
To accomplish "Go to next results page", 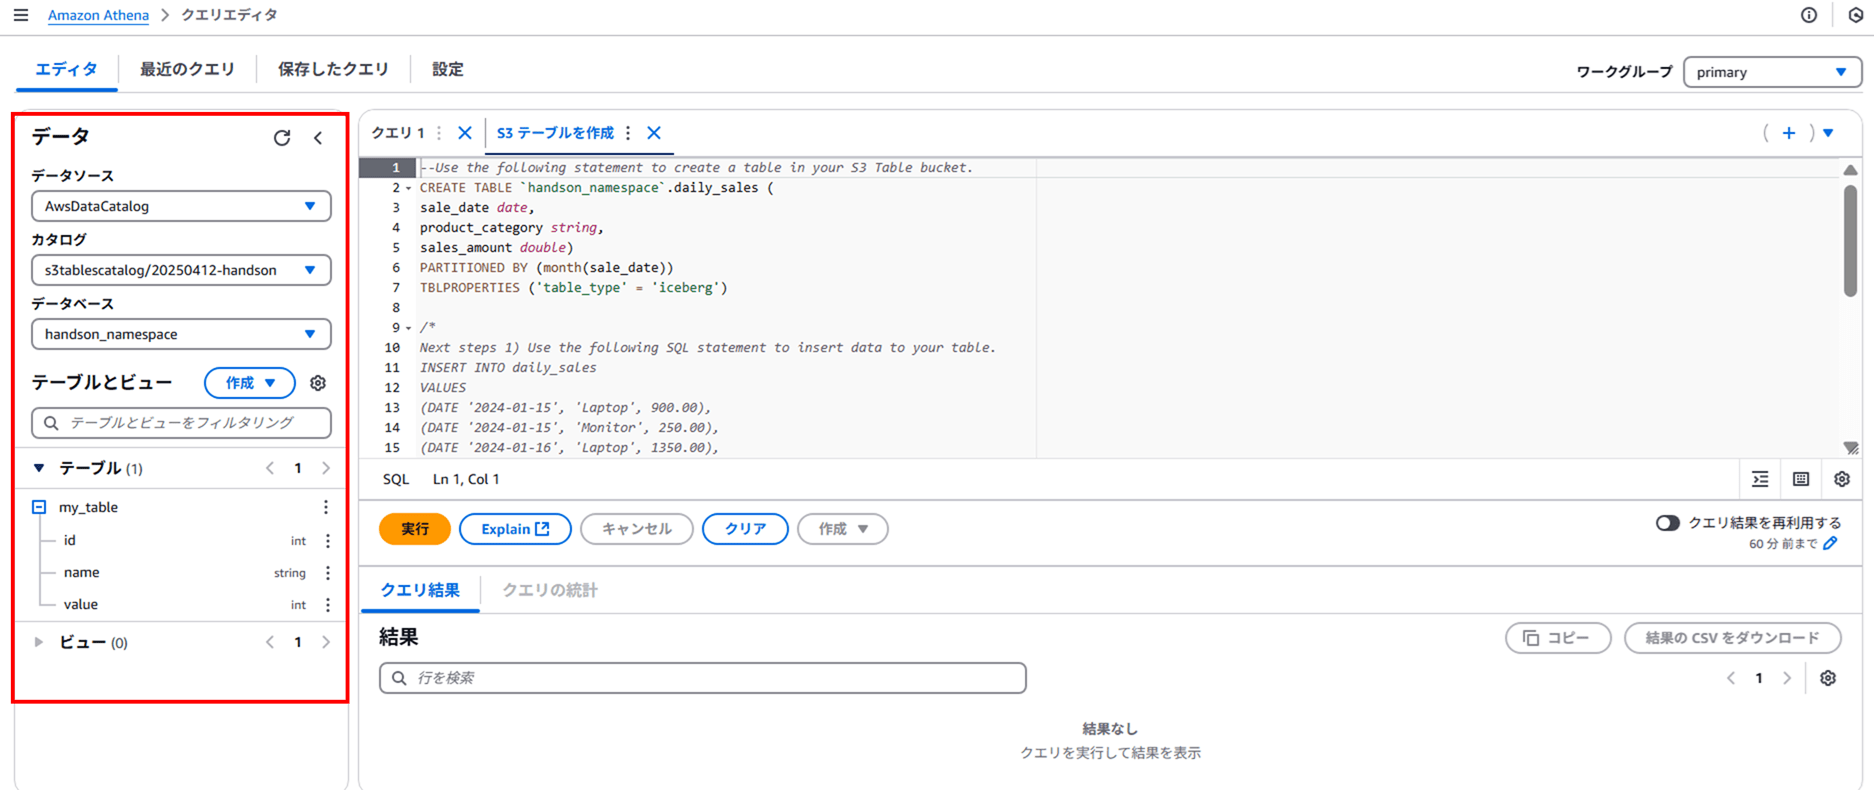I will pyautogui.click(x=1787, y=678).
